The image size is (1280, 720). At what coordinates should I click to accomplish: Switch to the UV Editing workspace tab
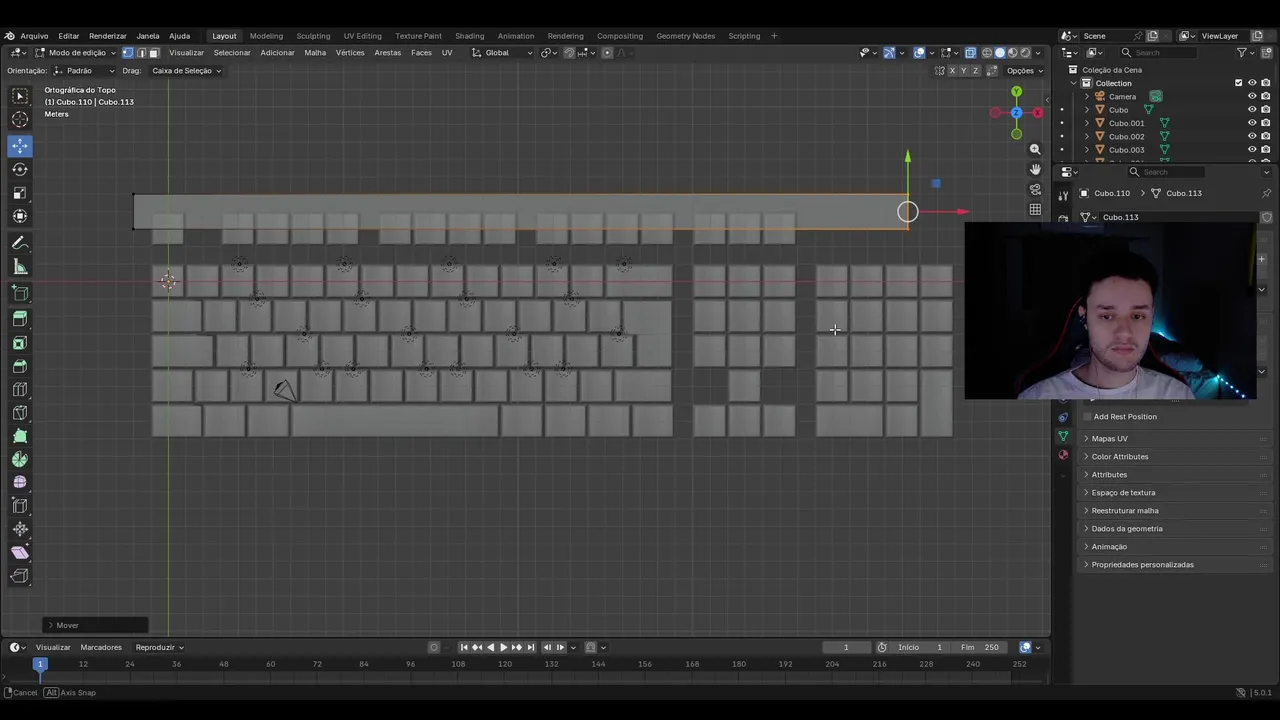tap(362, 36)
